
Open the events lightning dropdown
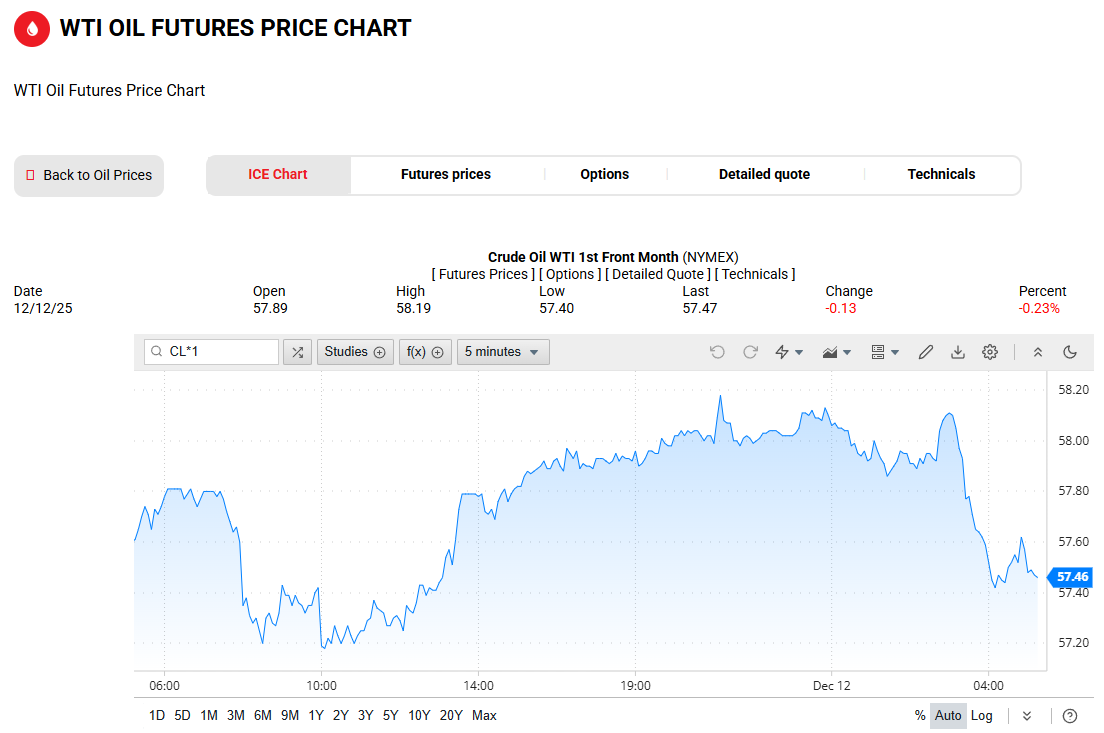click(x=789, y=352)
